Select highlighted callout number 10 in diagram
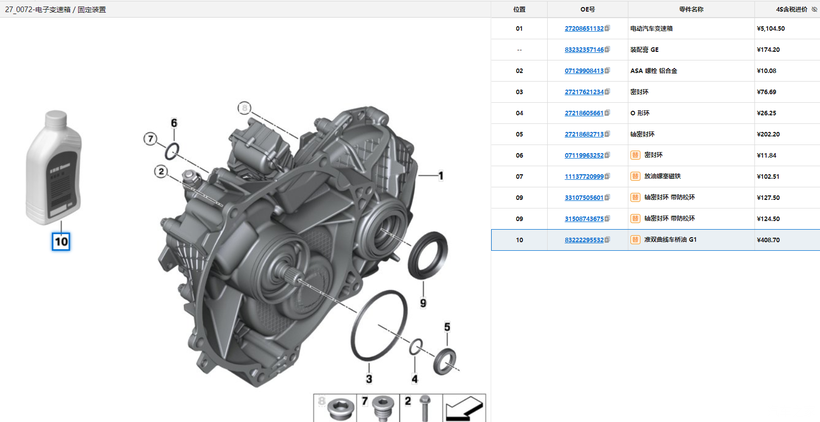The width and height of the screenshot is (820, 422). [x=61, y=241]
